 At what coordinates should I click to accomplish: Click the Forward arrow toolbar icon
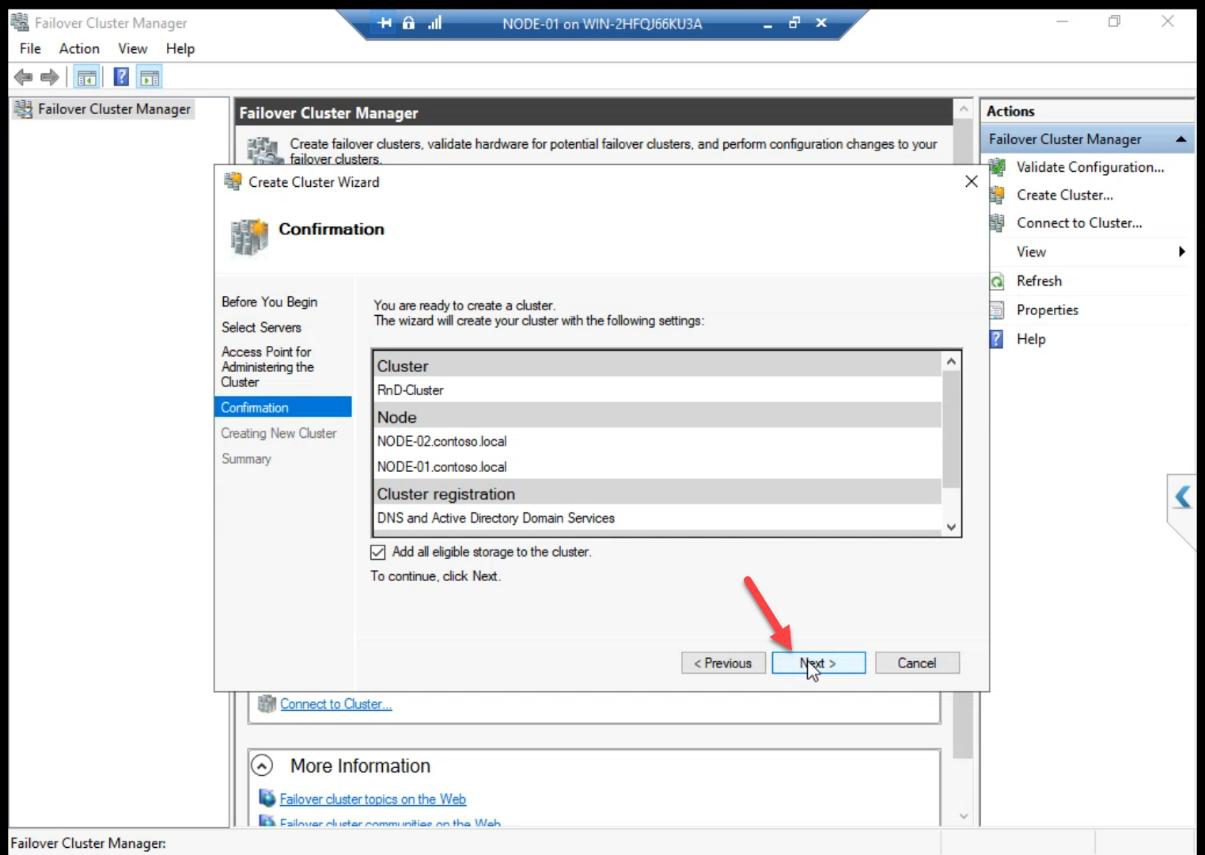[x=49, y=77]
